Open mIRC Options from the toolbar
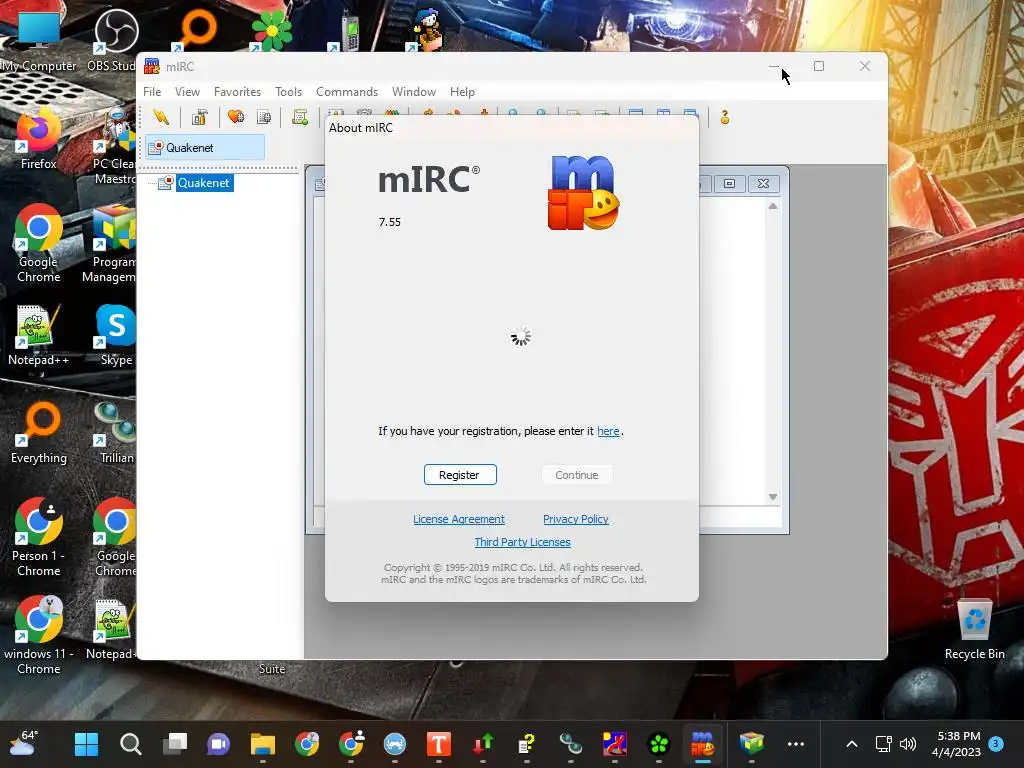 coord(199,117)
